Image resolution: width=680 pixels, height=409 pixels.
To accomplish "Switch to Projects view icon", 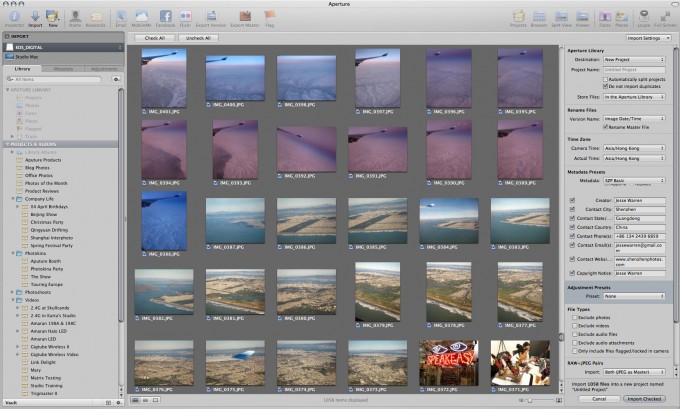I will 518,17.
